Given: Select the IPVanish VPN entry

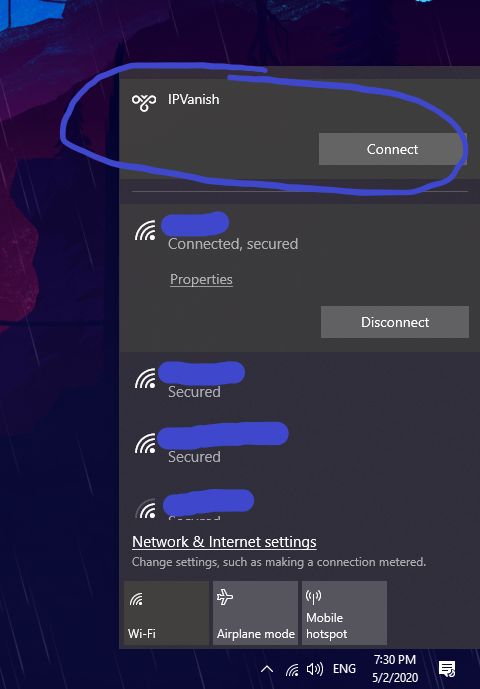Looking at the screenshot, I should tap(299, 129).
